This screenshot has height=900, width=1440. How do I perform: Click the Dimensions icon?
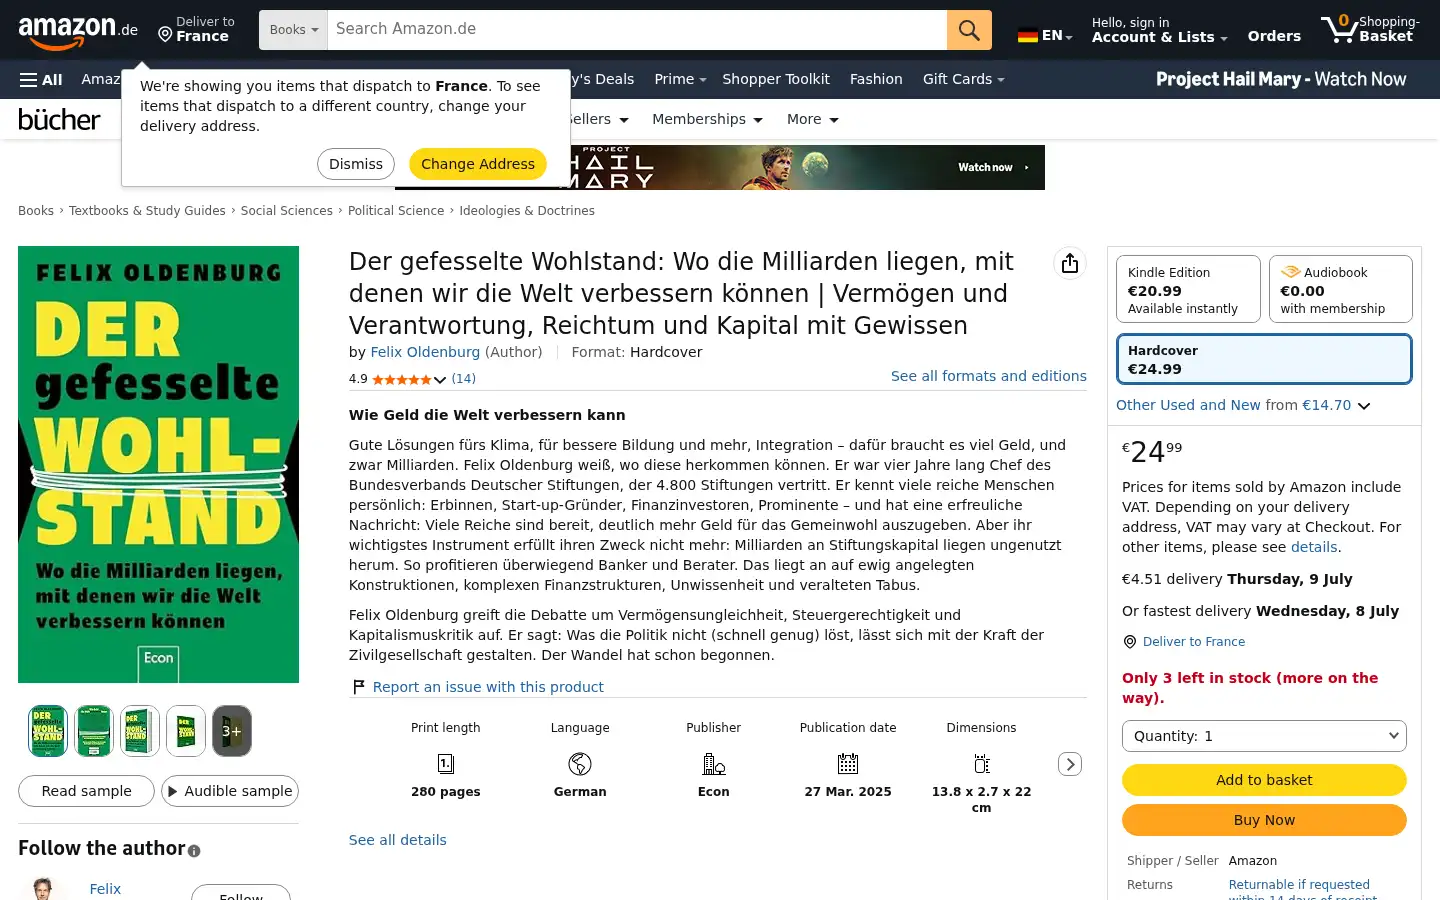pos(982,764)
